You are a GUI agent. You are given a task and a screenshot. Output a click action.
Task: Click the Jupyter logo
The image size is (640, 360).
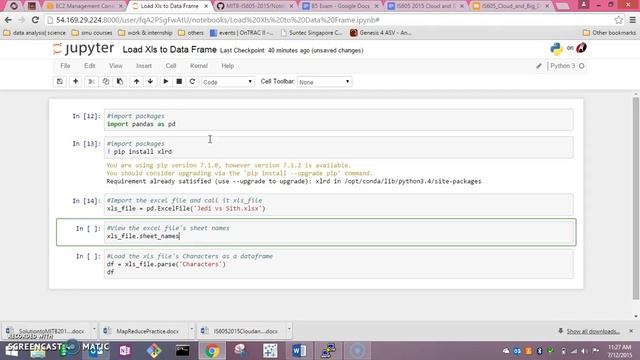pyautogui.click(x=84, y=49)
